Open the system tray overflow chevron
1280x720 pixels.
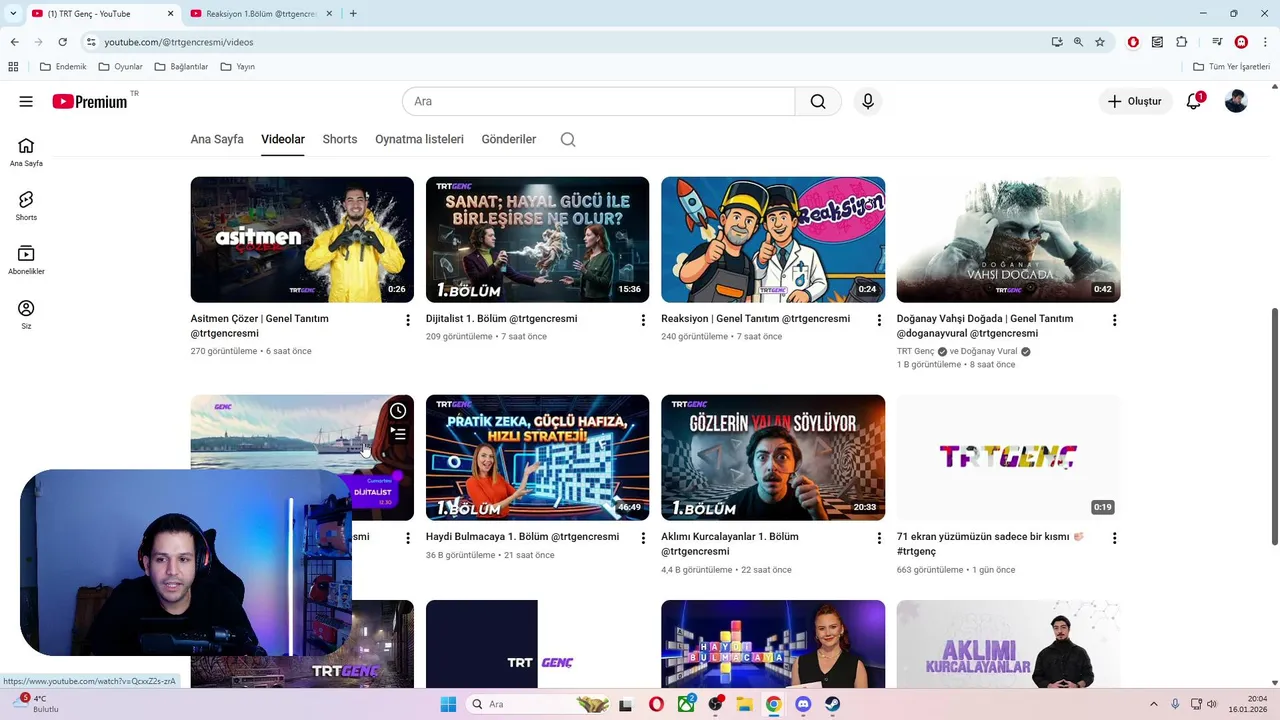1153,704
